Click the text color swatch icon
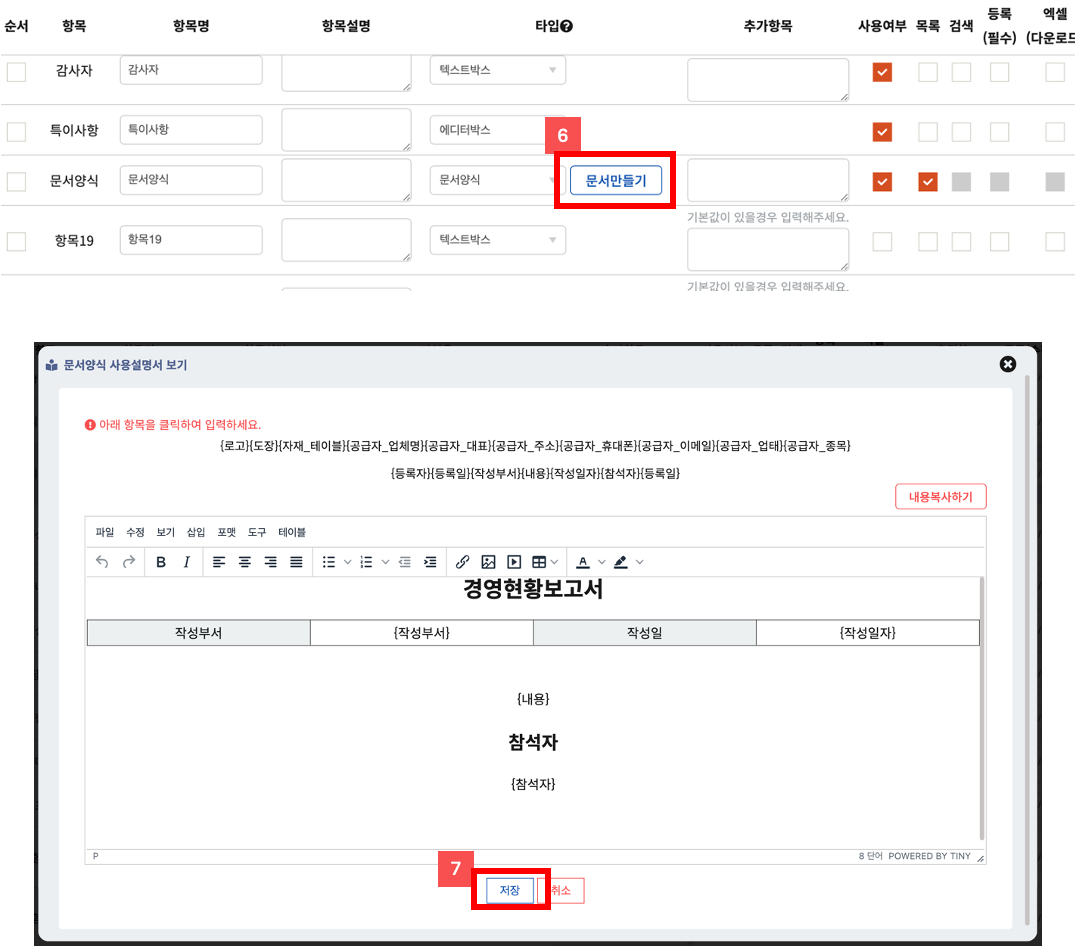 pos(583,562)
